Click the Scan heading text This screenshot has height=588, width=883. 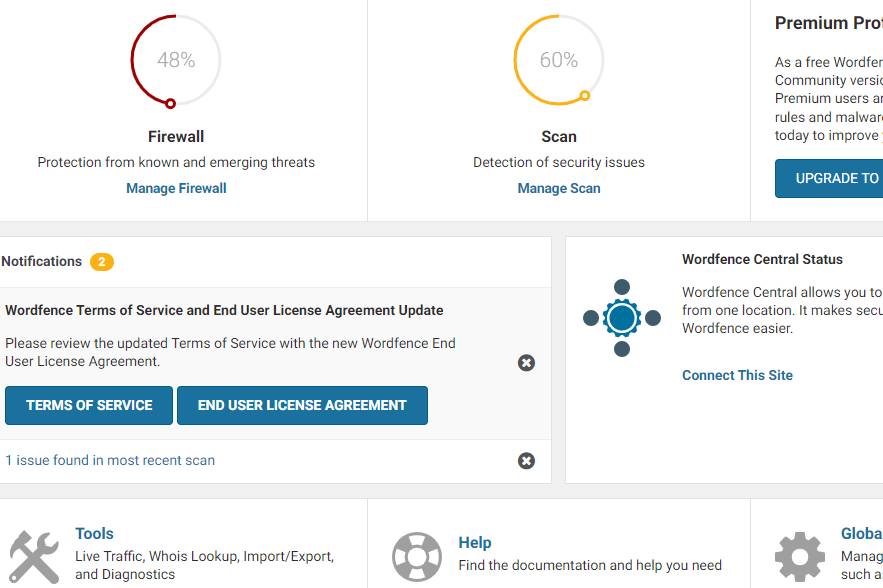559,136
